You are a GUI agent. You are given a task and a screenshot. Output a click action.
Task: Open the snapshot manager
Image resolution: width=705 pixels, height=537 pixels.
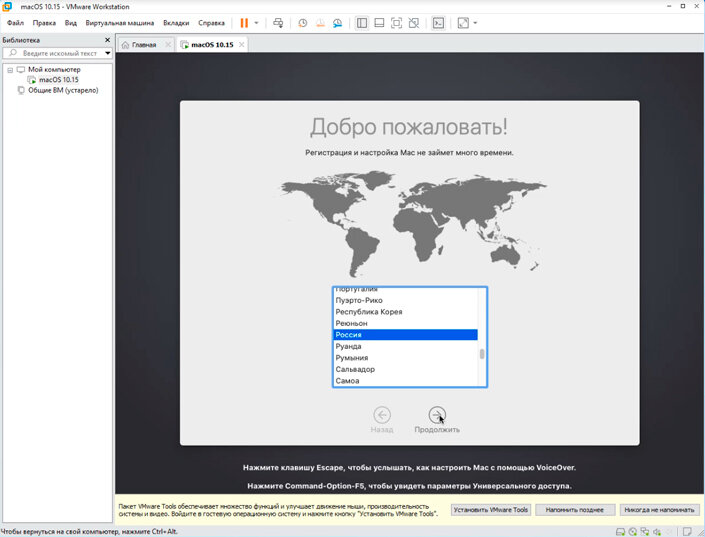(338, 23)
